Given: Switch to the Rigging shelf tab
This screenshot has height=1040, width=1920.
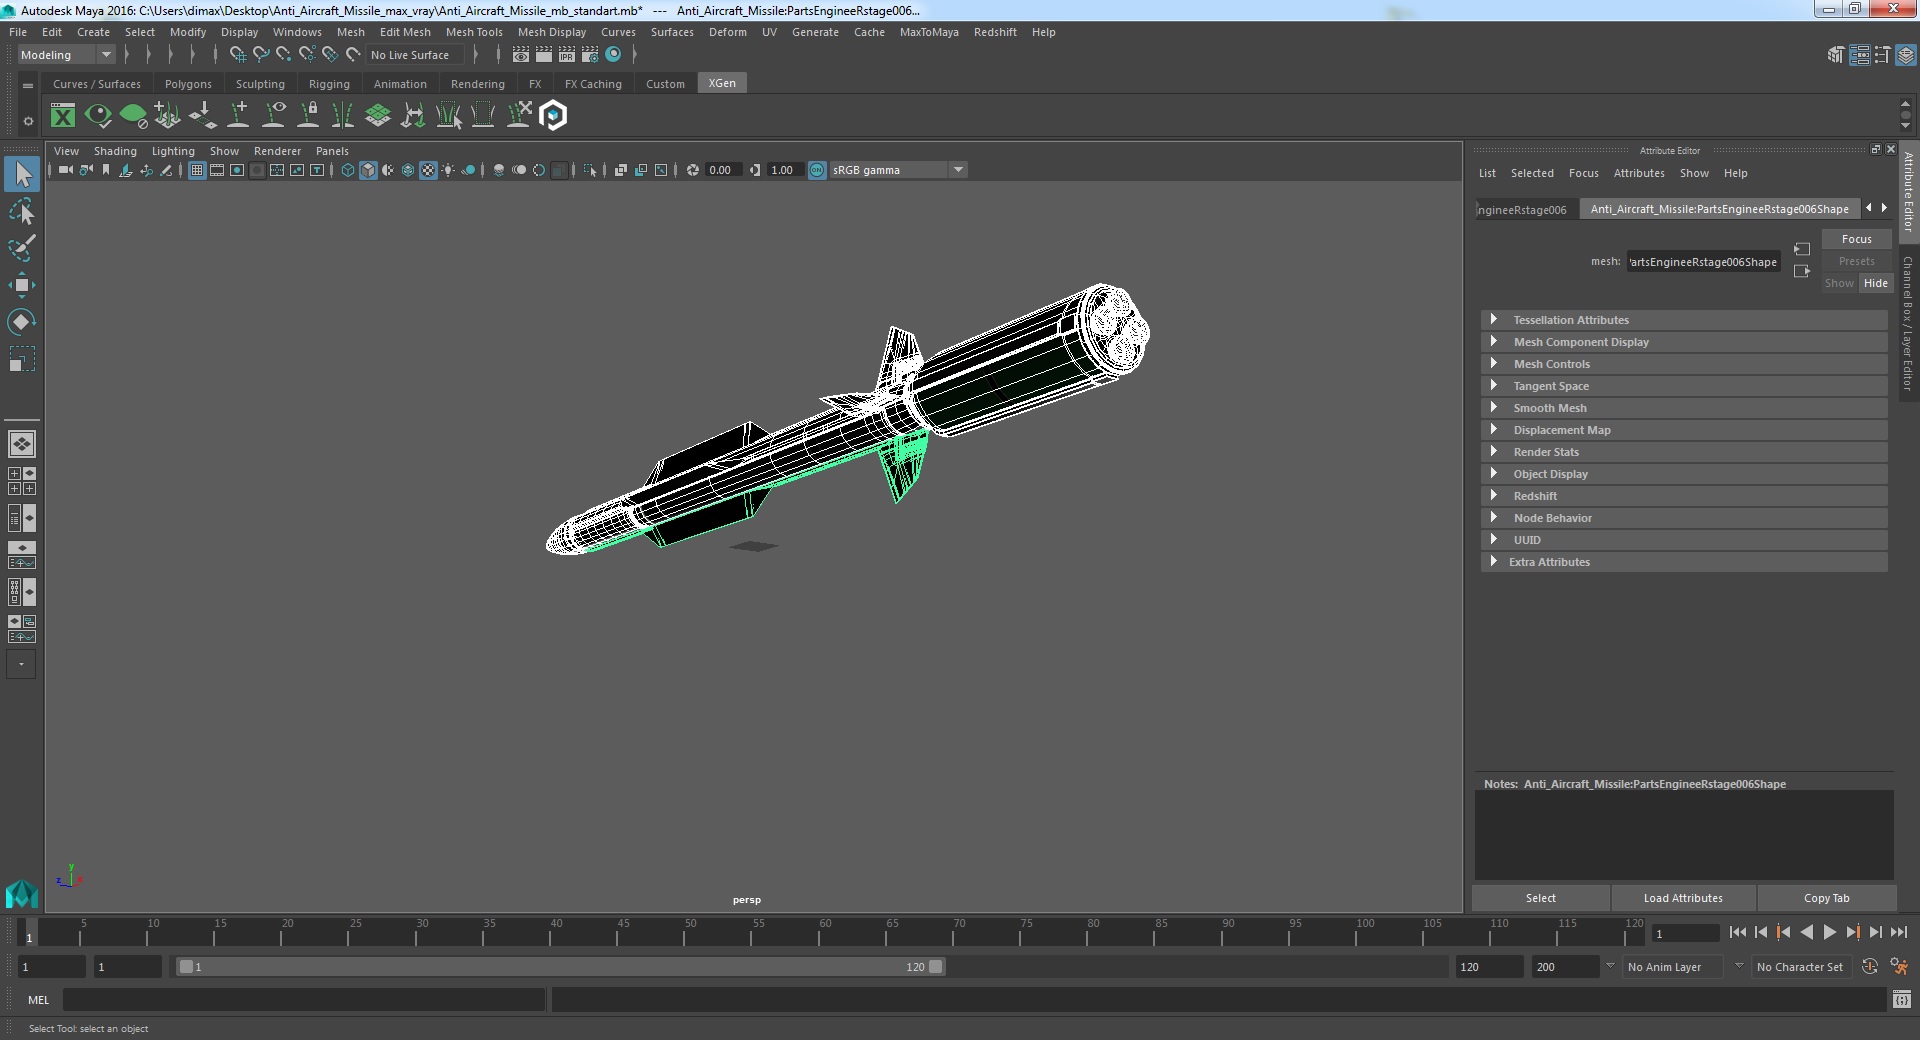Looking at the screenshot, I should click(329, 84).
